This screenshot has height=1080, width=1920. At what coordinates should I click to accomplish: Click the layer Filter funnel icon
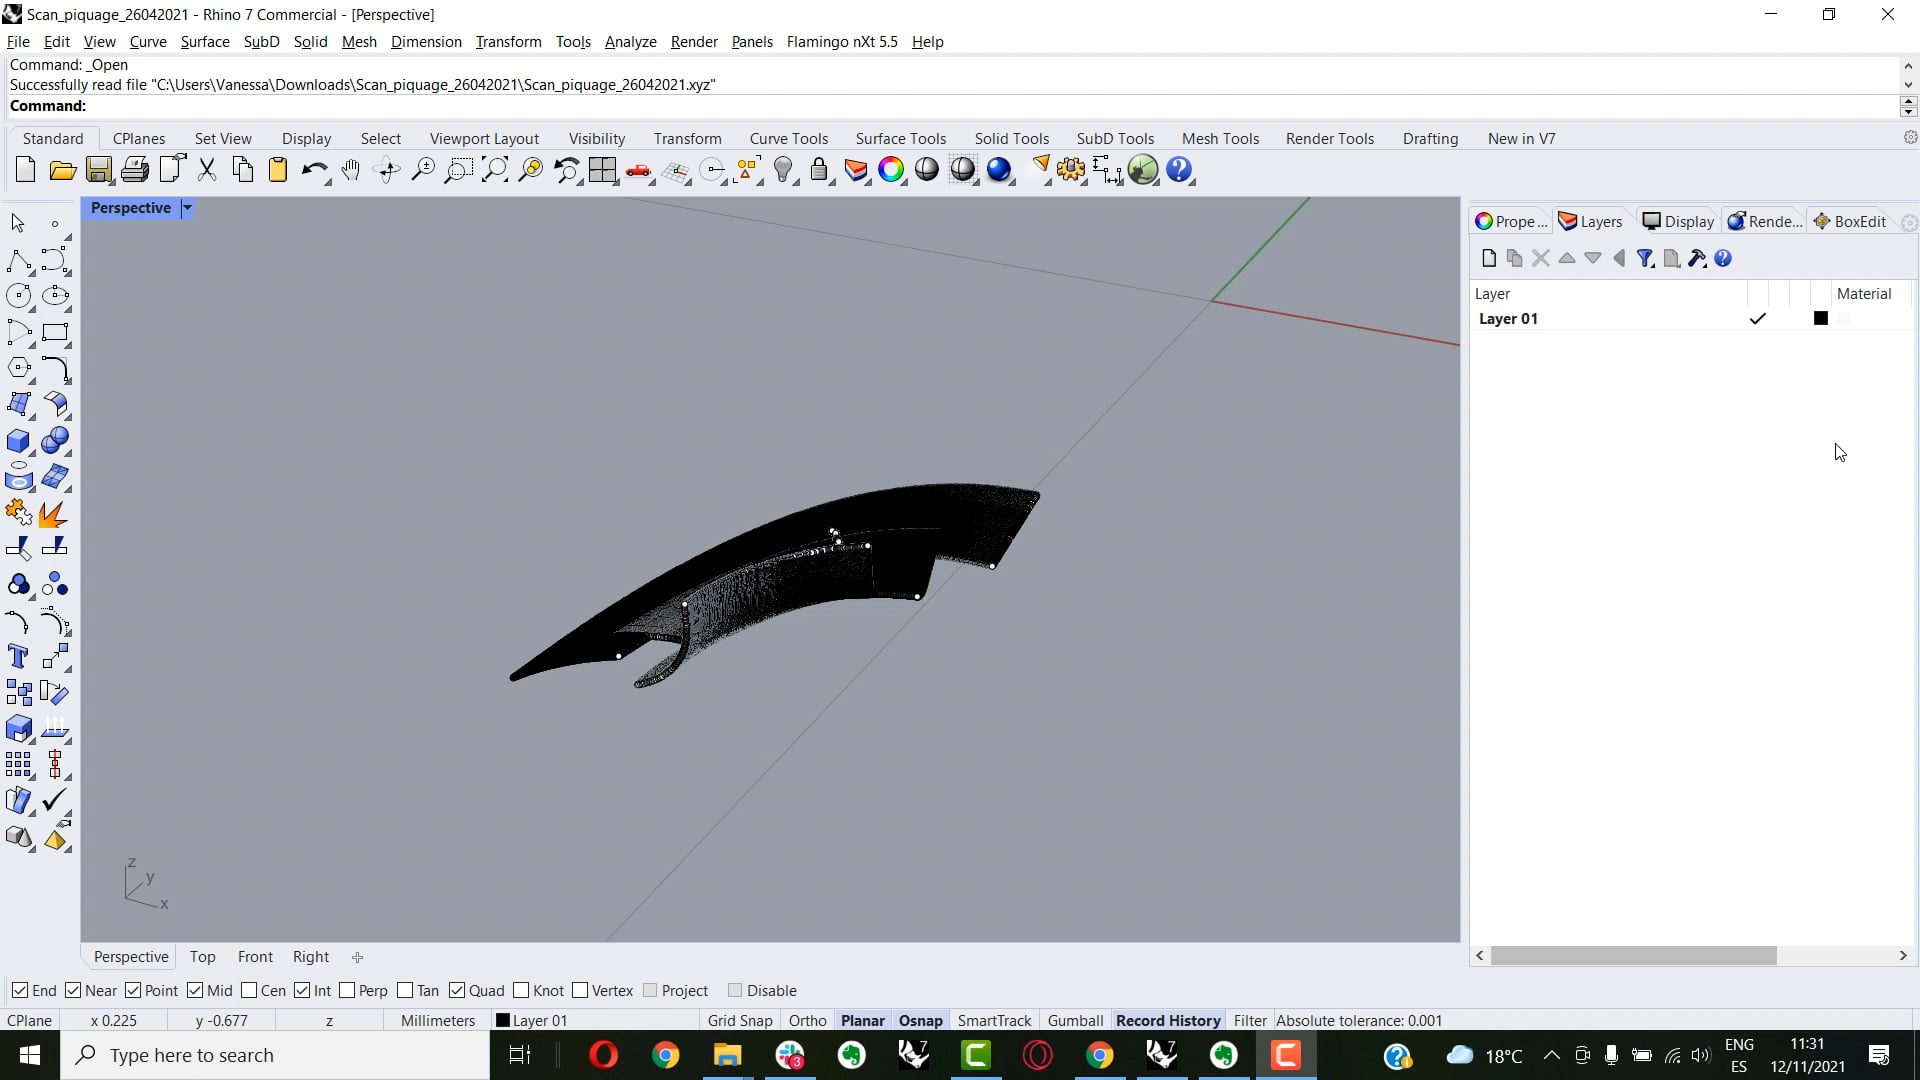click(1644, 259)
